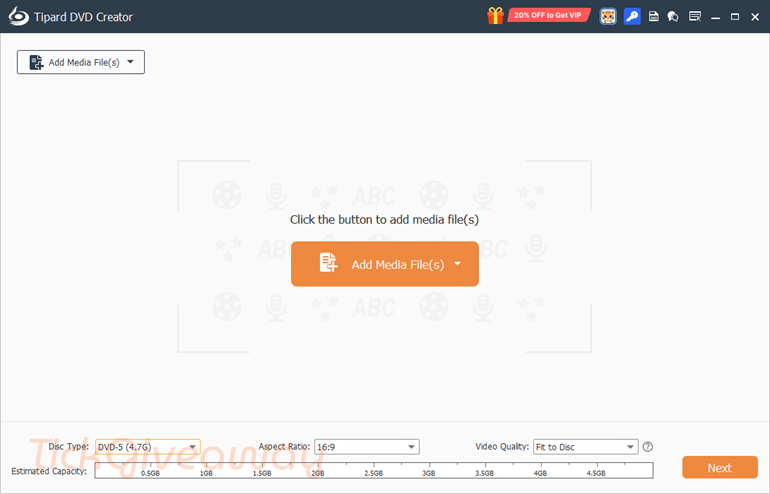Image resolution: width=770 pixels, height=494 pixels.
Task: Click the Tipard DVD Creator title text
Action: click(83, 17)
